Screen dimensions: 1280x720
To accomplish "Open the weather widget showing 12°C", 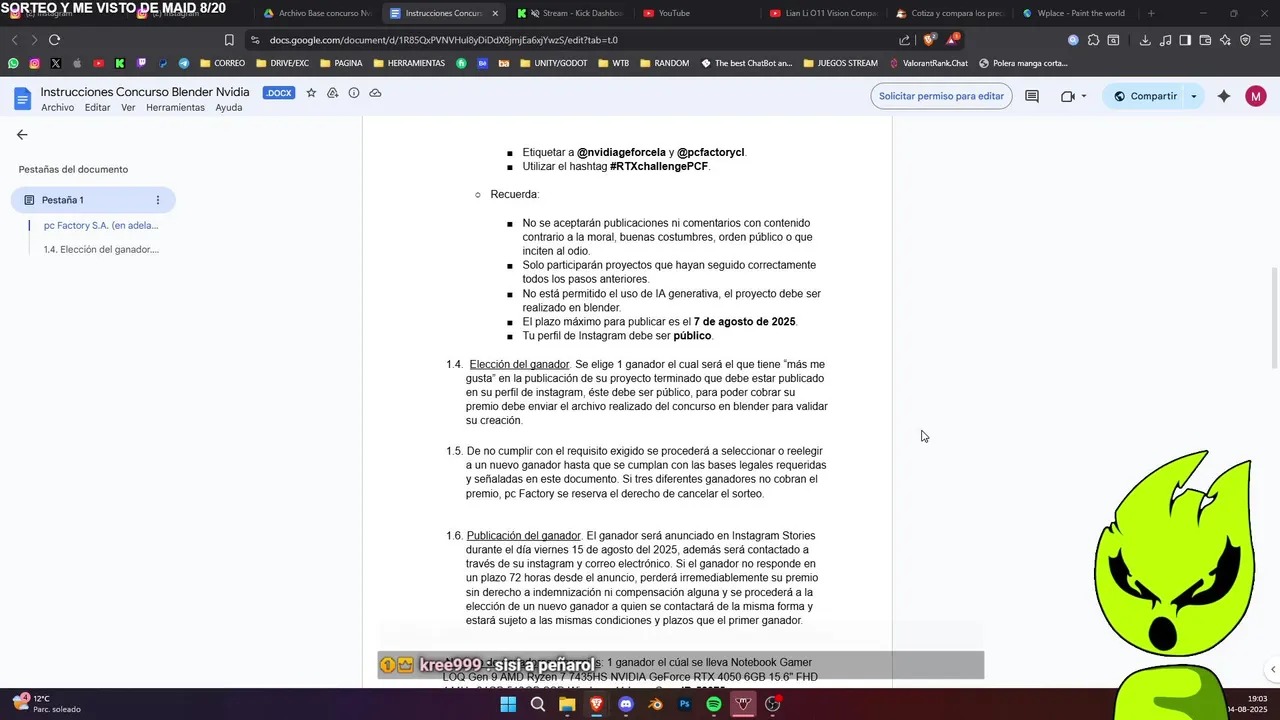I will click(x=46, y=704).
